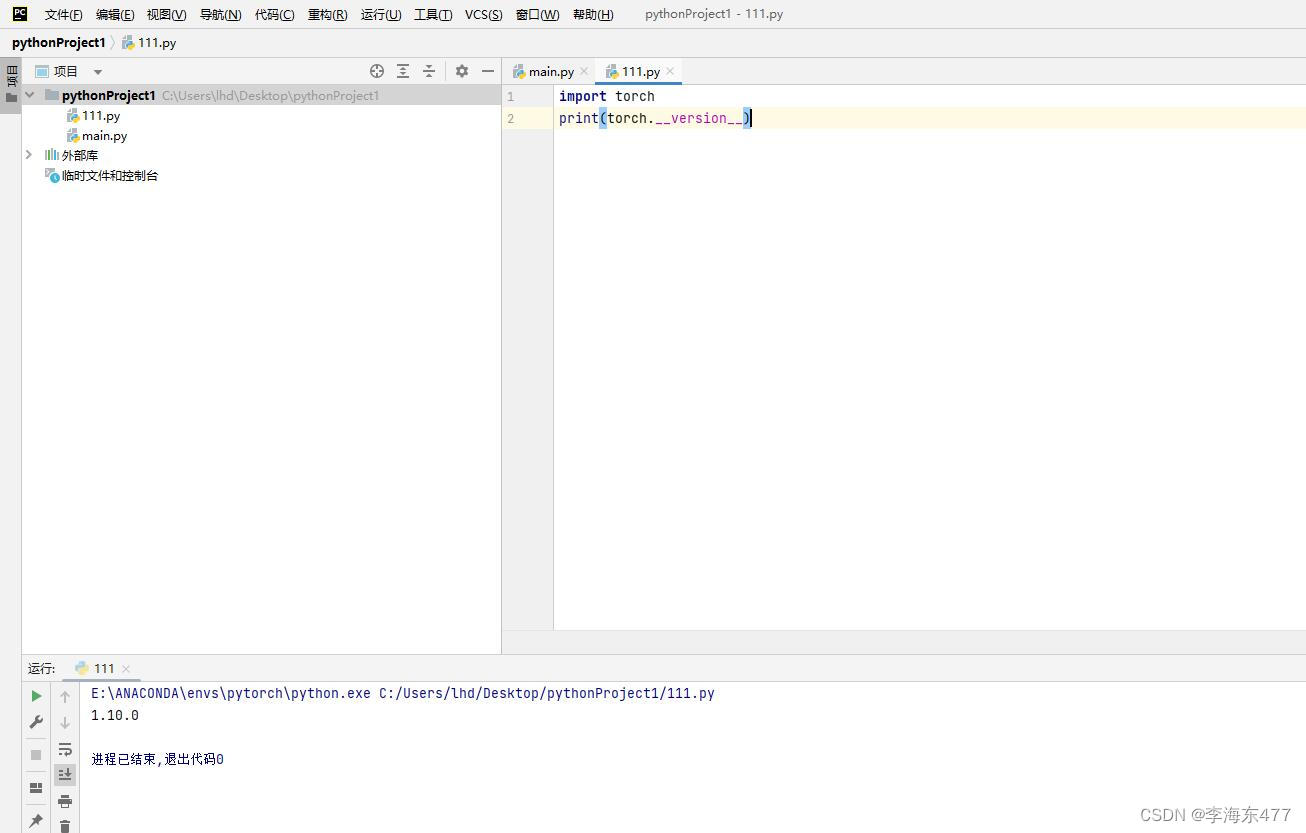Close the 111.py editor tab
Screen dimensions: 1306x833
(670, 72)
